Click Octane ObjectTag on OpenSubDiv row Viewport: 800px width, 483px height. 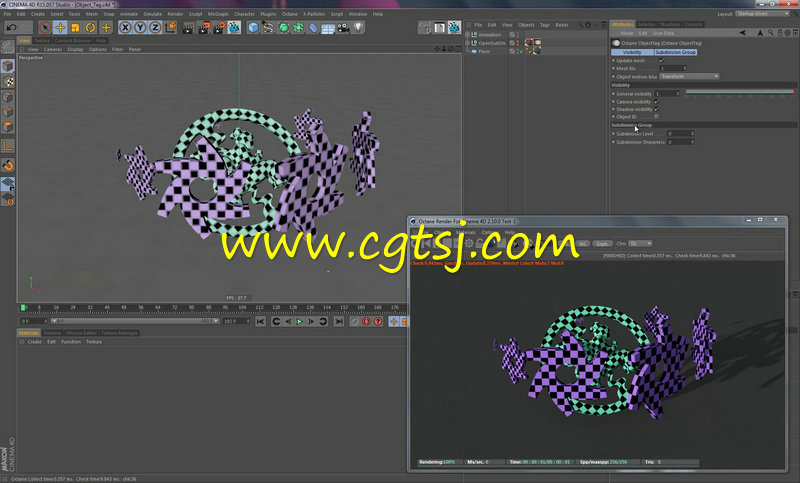pyautogui.click(x=537, y=42)
